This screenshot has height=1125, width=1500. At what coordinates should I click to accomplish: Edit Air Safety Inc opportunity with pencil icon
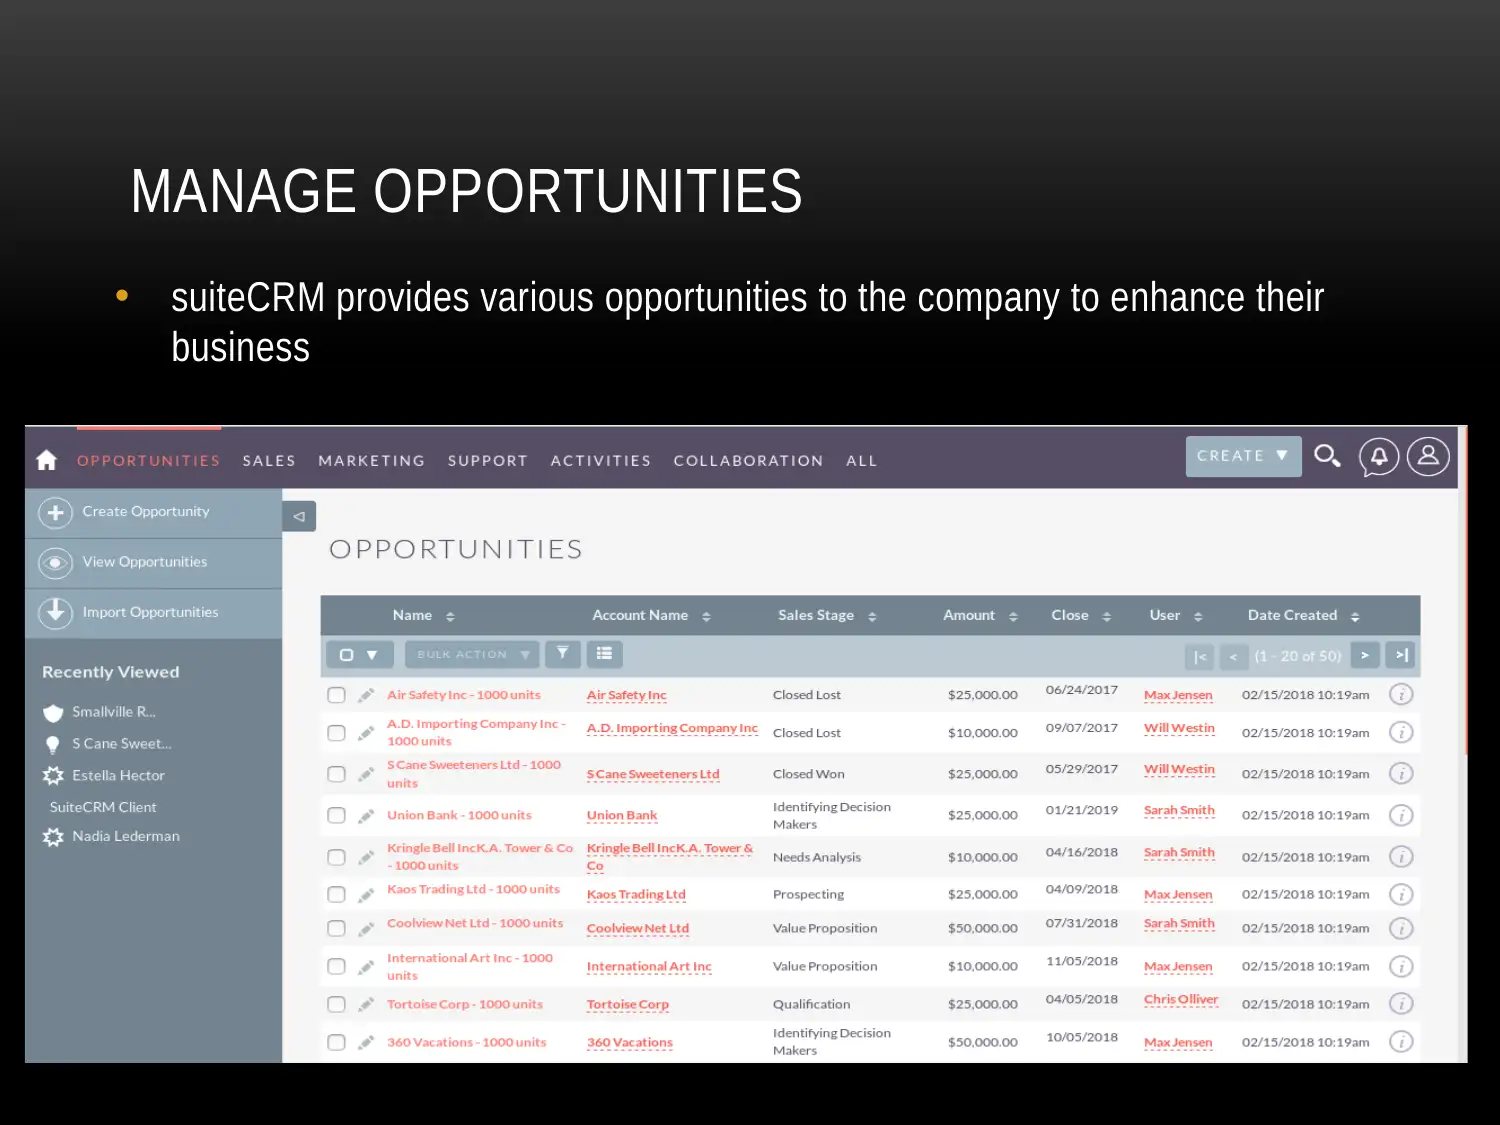(366, 695)
